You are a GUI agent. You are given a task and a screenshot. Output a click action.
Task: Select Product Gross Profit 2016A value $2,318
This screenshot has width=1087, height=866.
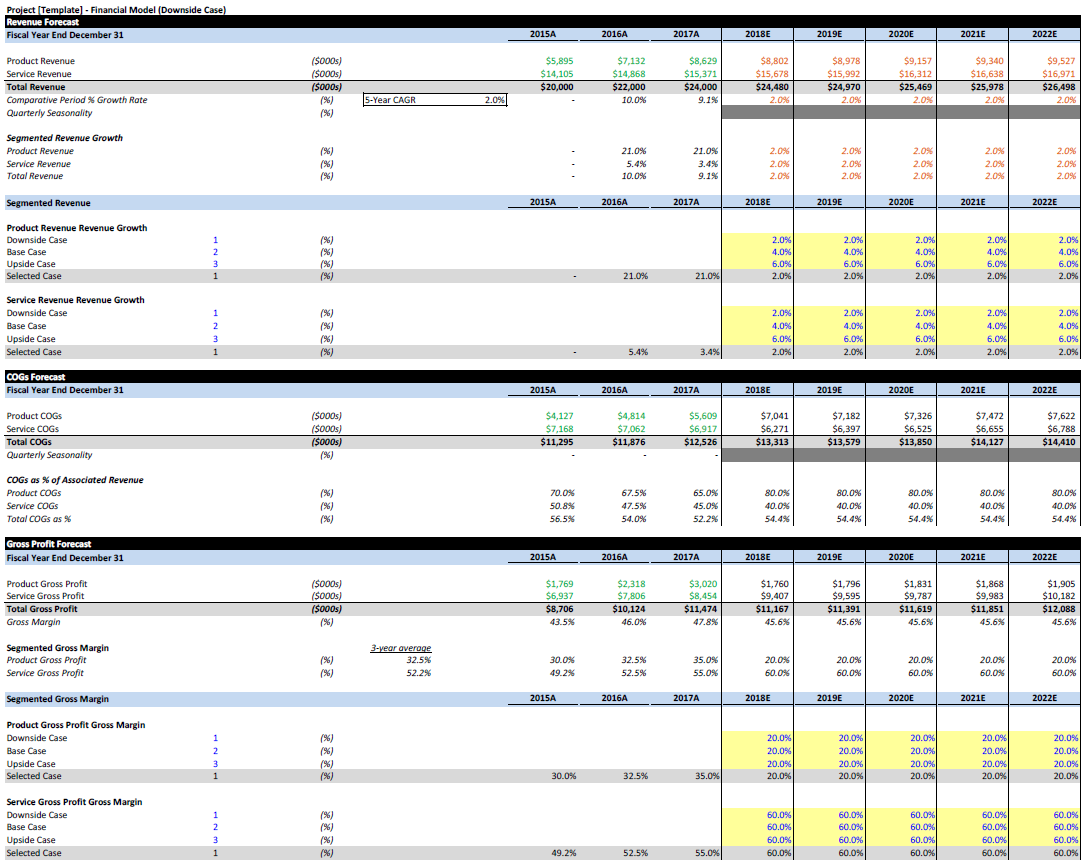(x=631, y=584)
